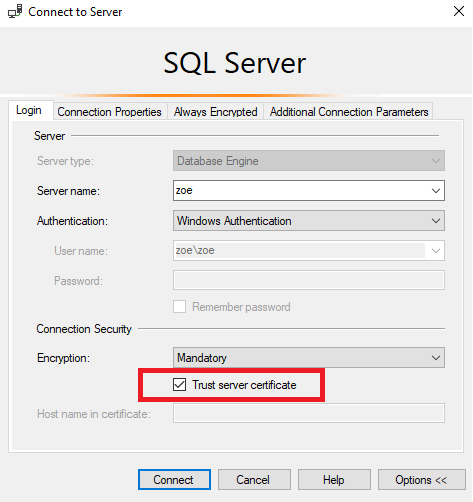Viewport: 473px width, 502px height.
Task: Toggle the Remember password checkbox
Action: 179,307
